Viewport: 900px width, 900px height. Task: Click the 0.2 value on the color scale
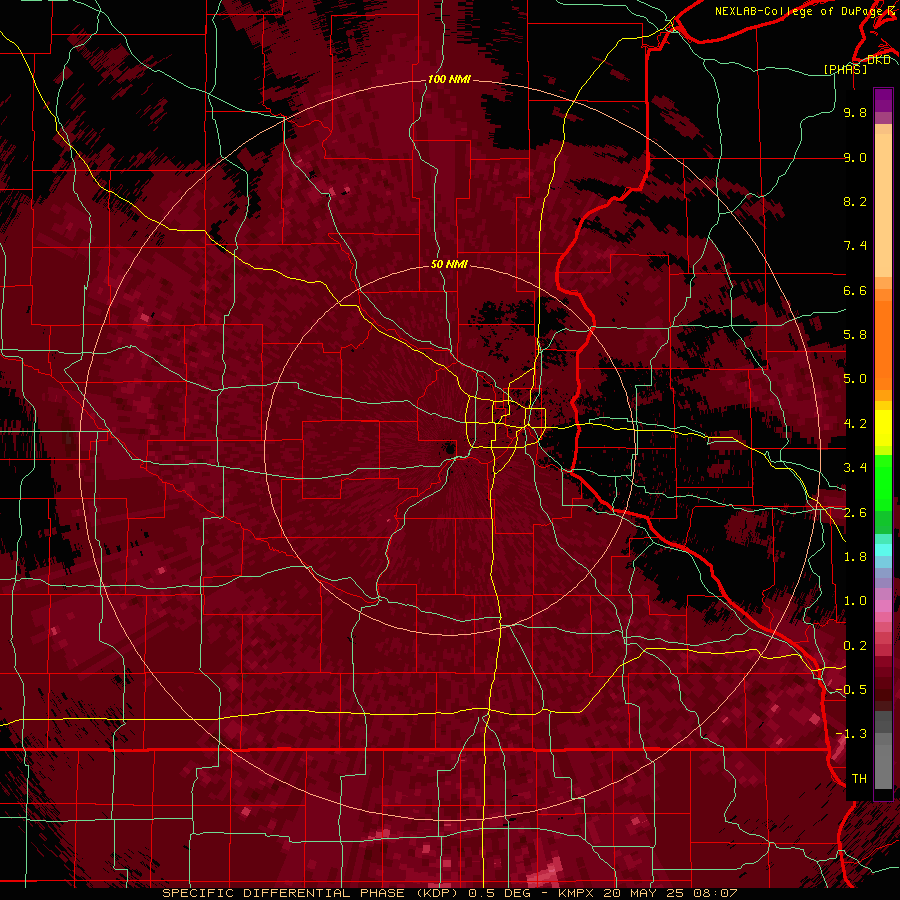855,646
